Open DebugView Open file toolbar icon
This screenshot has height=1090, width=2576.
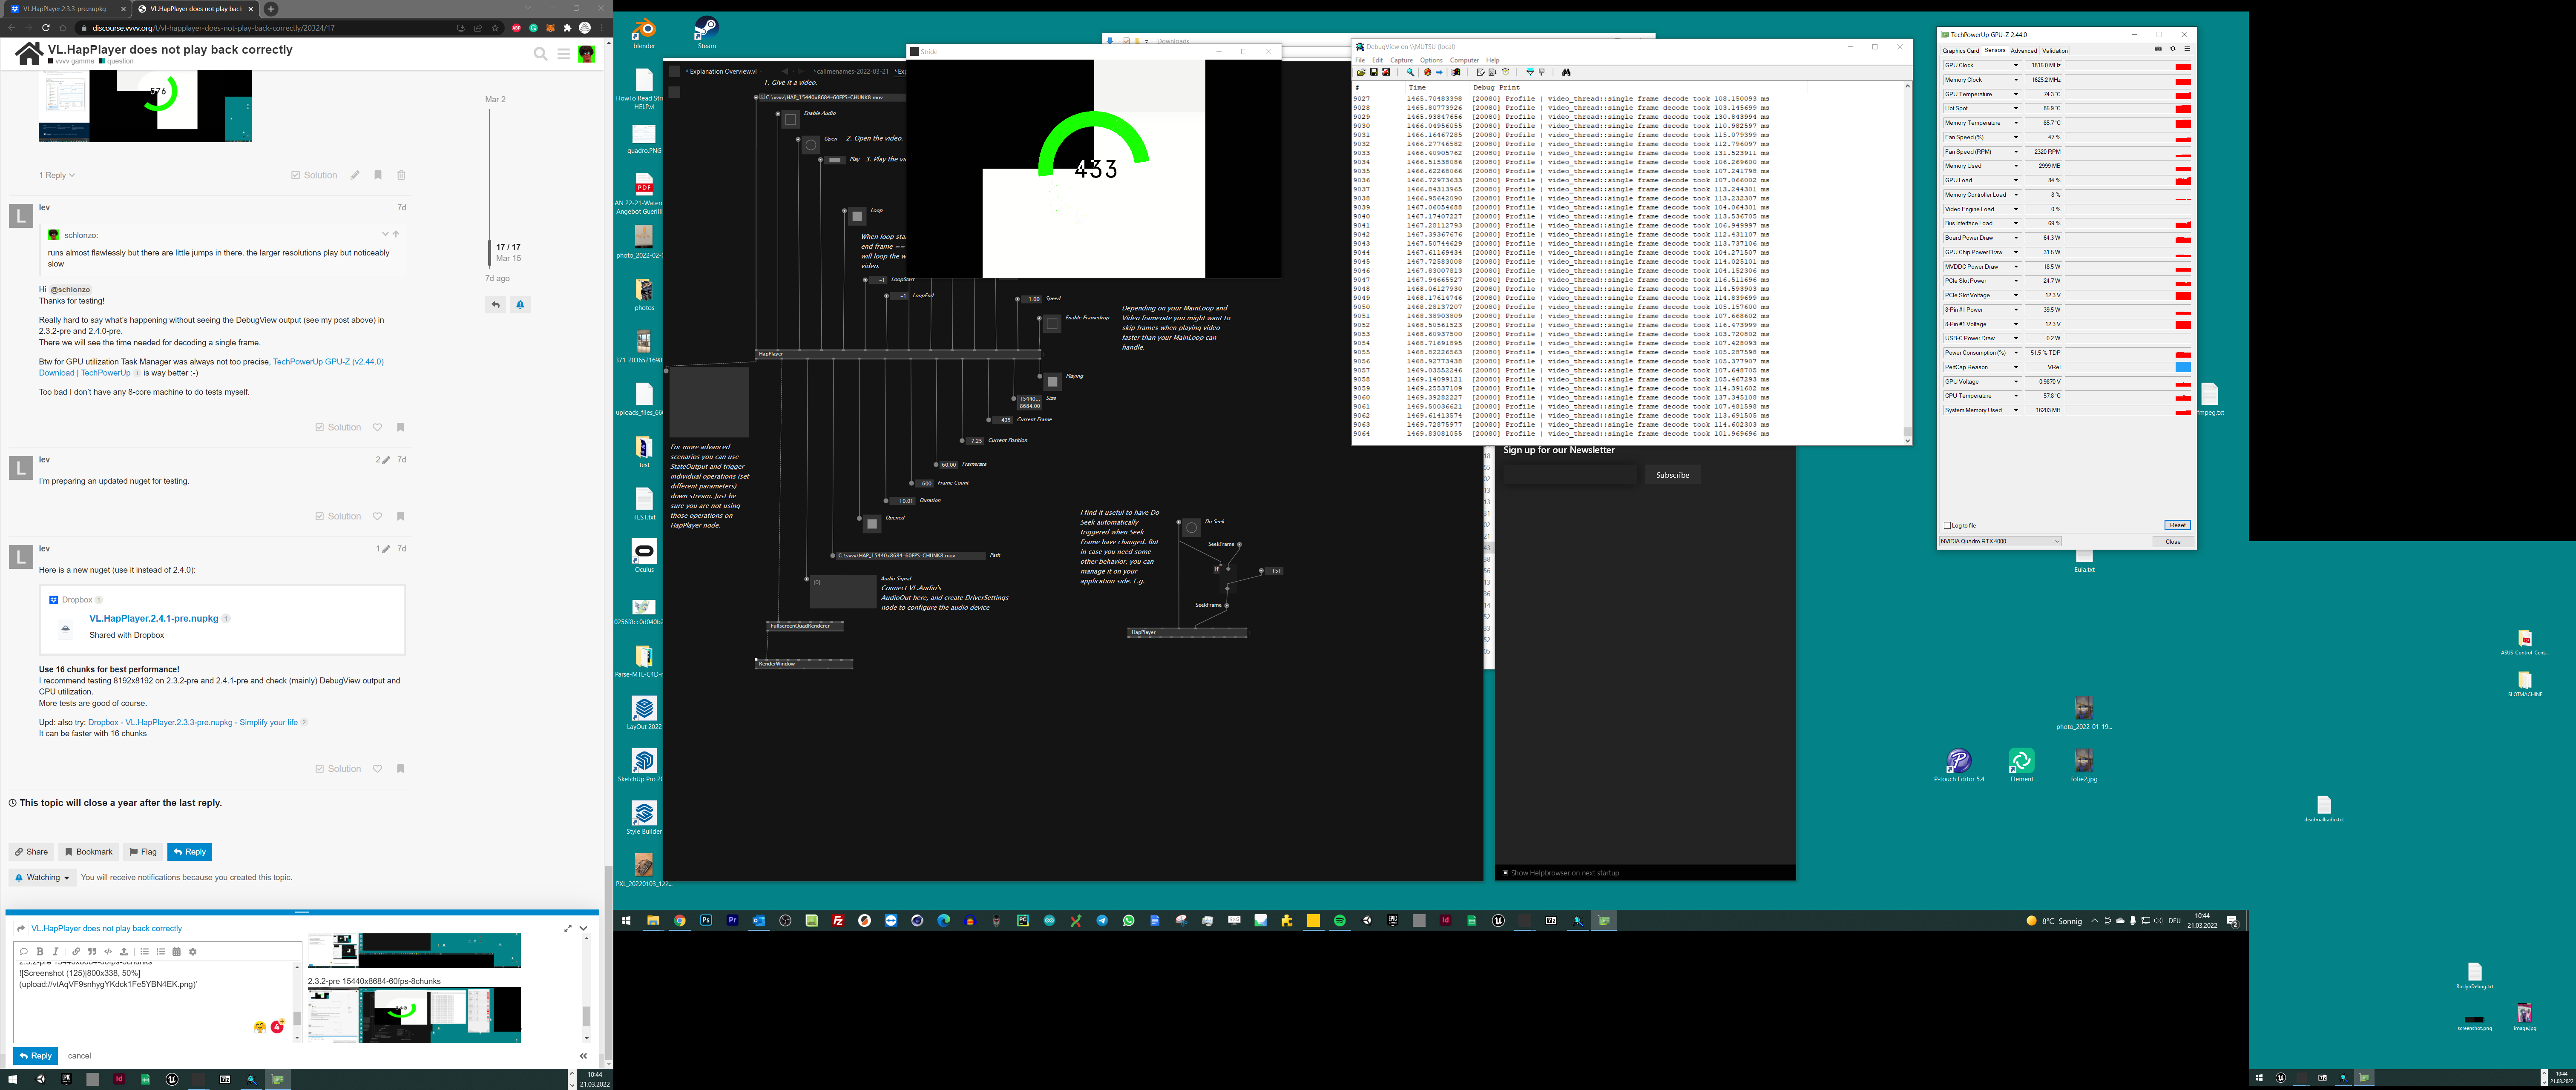click(1361, 72)
